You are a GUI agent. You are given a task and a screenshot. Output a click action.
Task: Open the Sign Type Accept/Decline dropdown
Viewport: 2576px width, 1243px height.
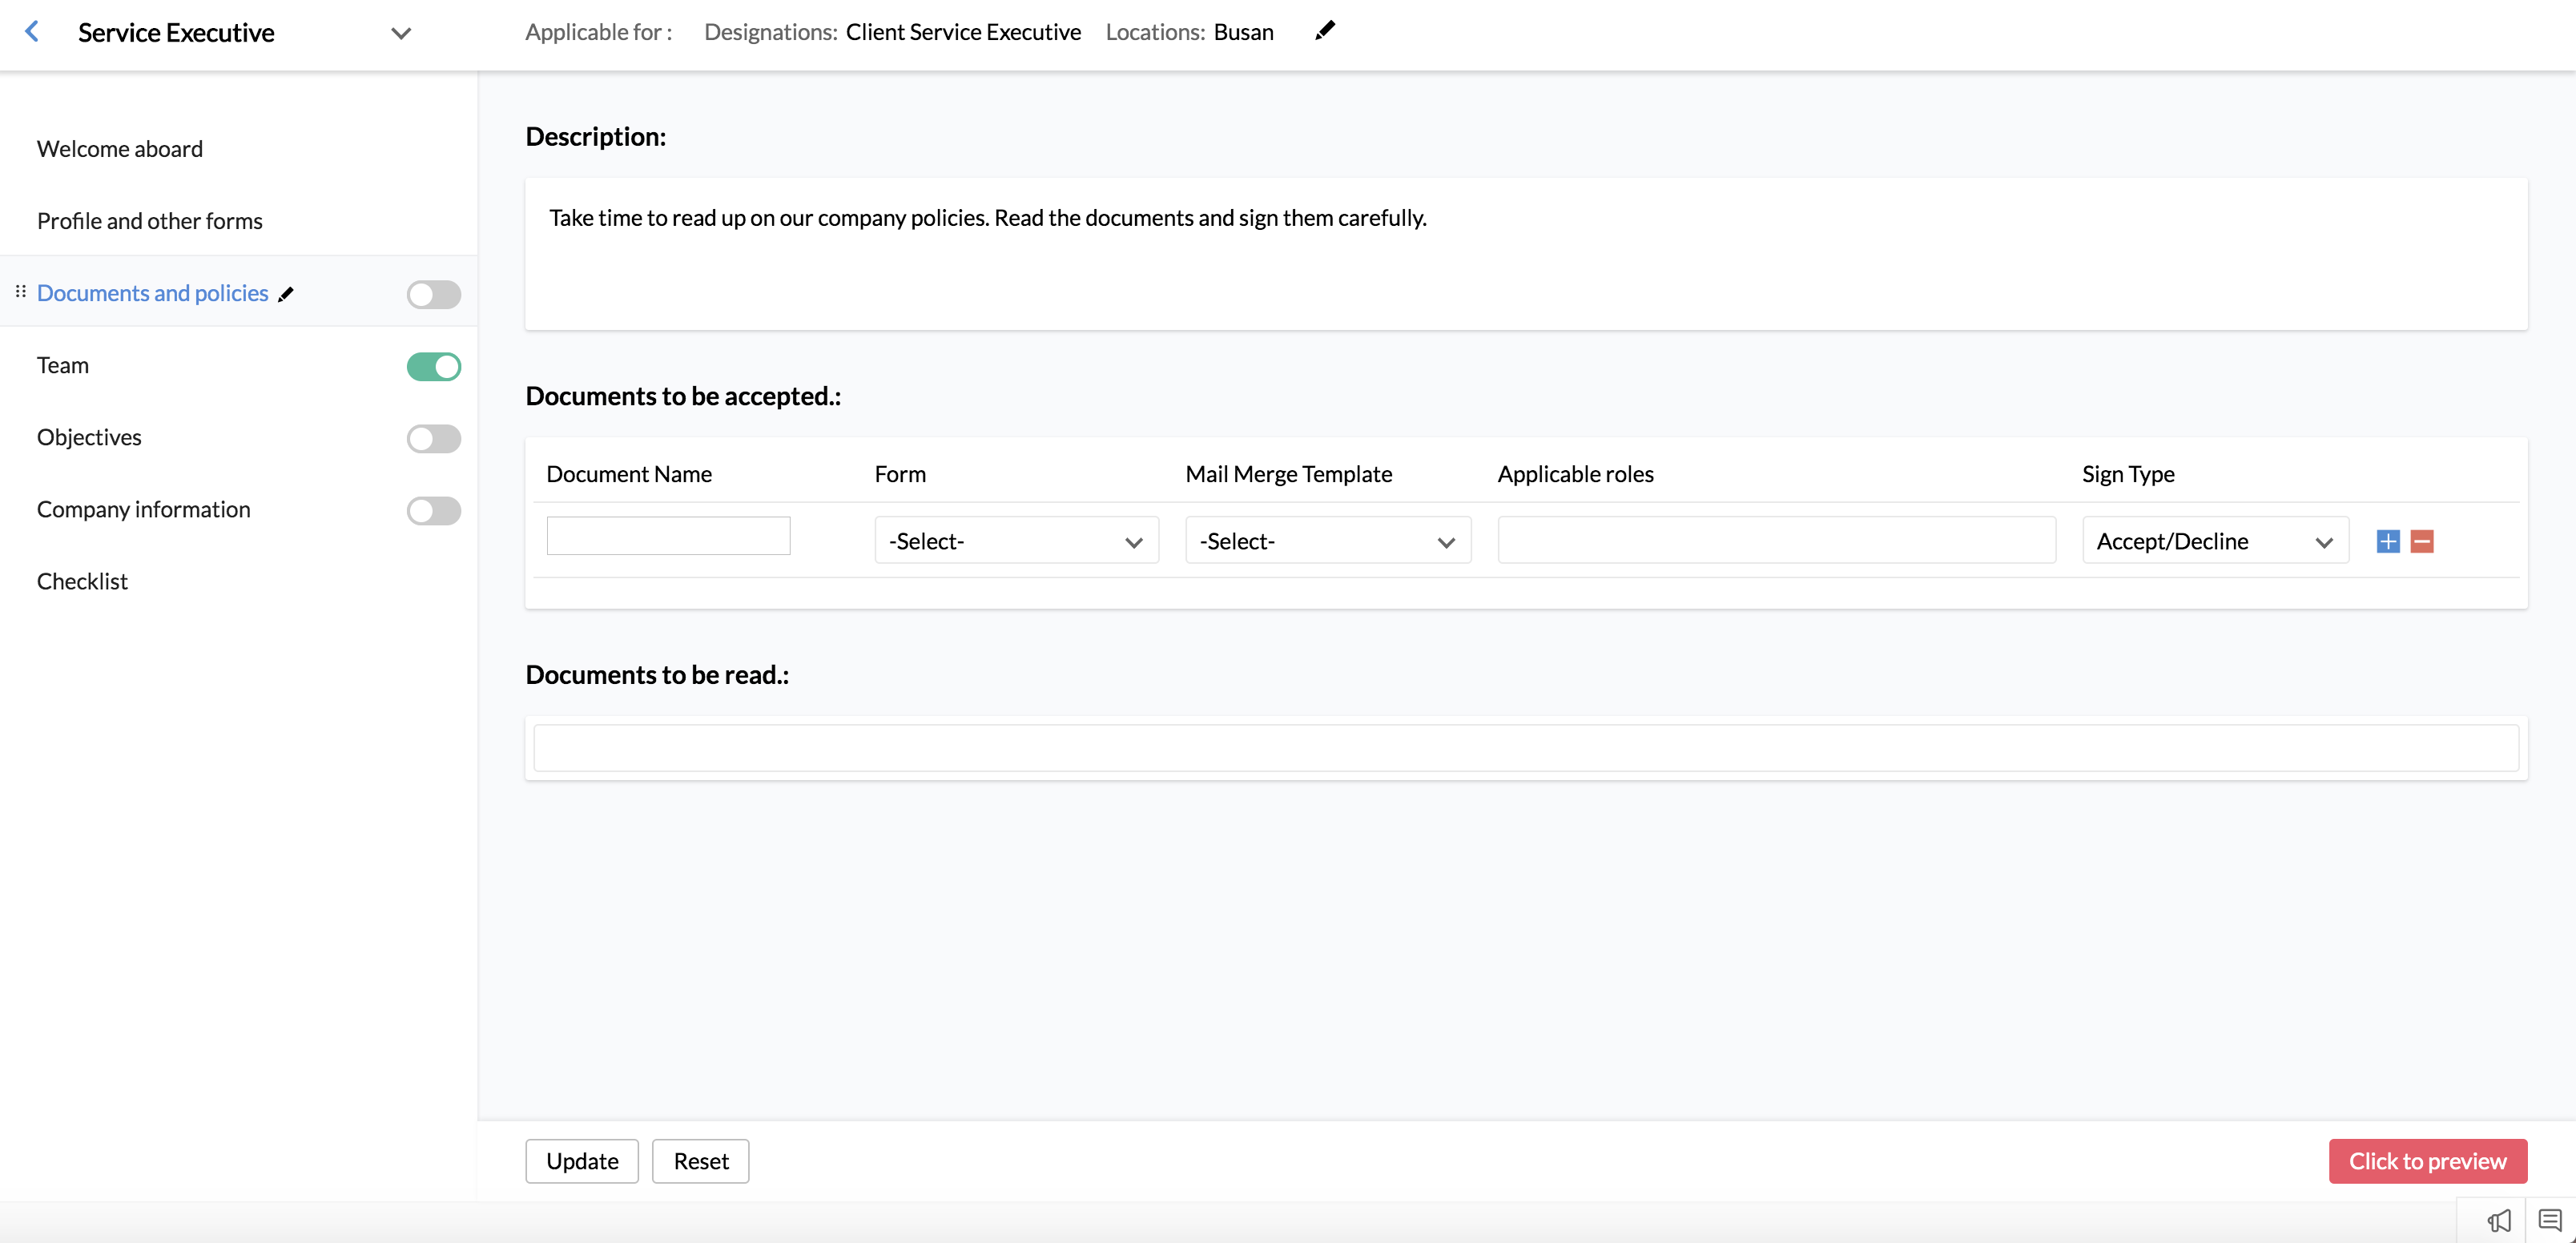pyautogui.click(x=2214, y=541)
